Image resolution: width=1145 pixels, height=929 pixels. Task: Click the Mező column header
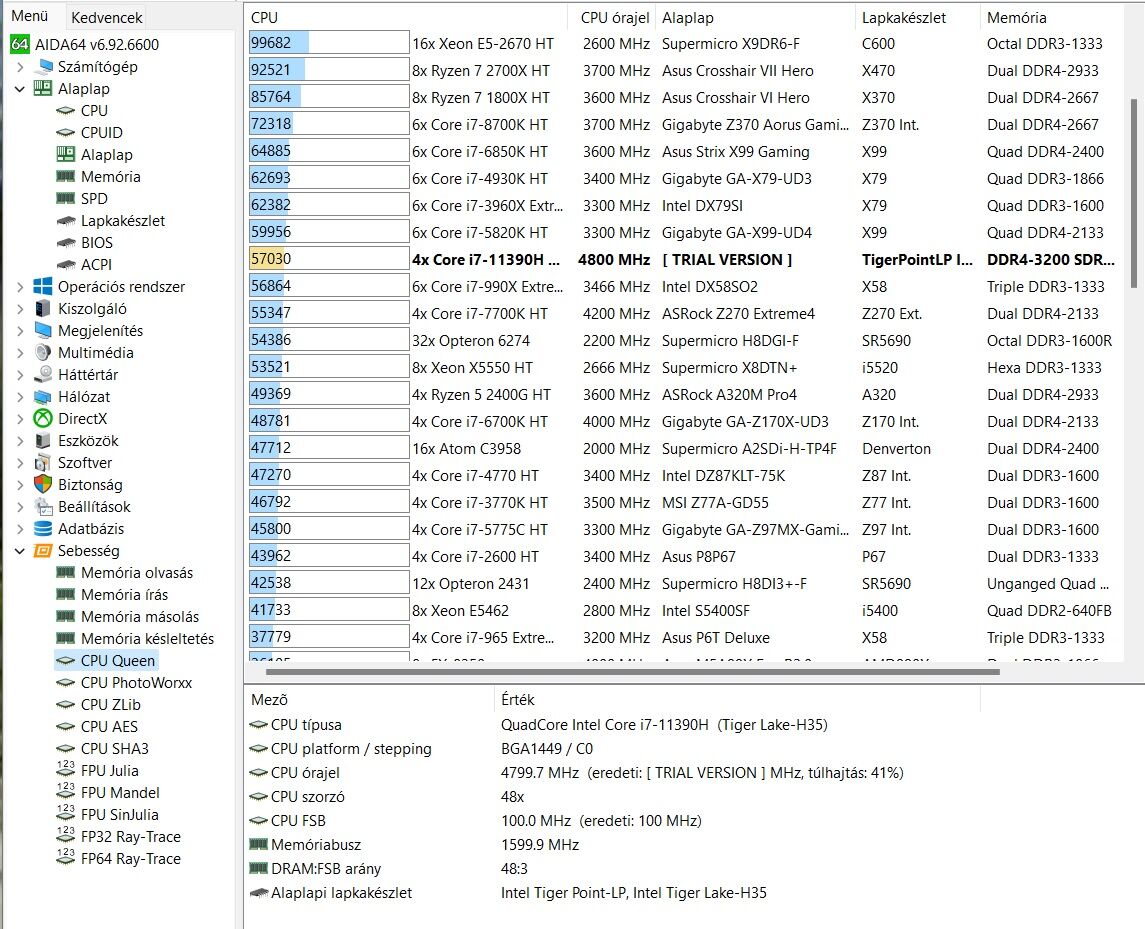click(x=370, y=700)
